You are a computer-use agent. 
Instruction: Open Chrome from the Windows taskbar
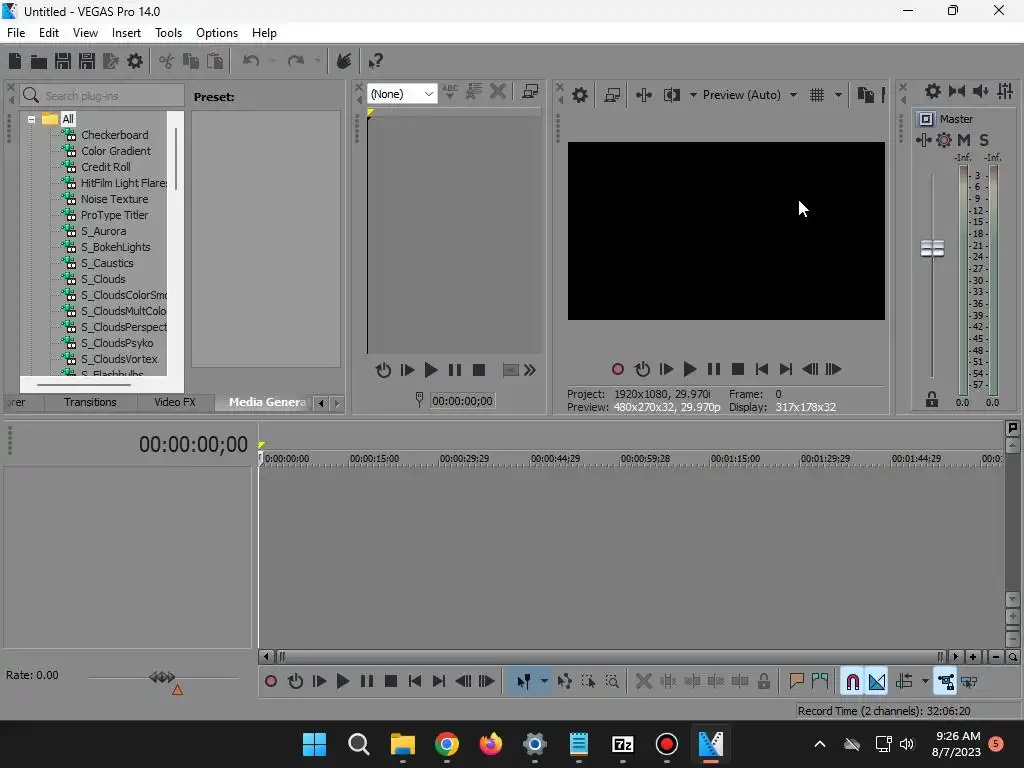point(447,744)
